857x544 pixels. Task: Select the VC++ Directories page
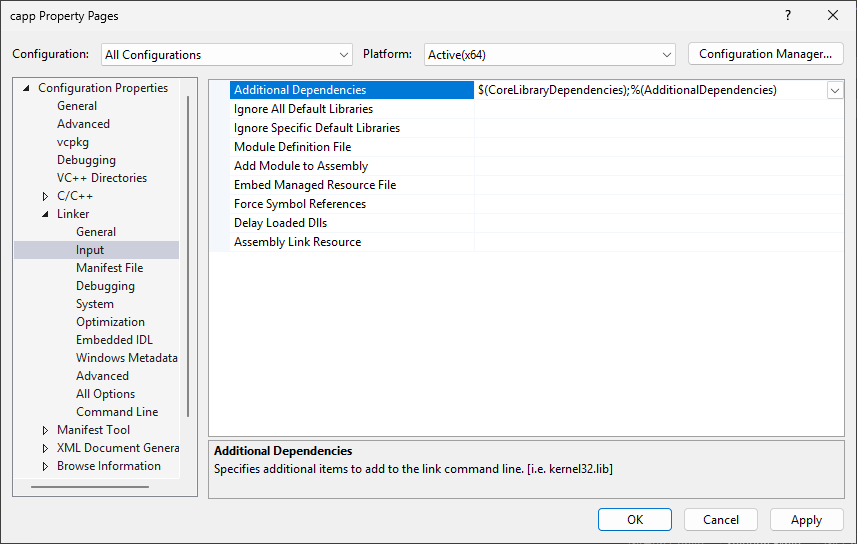[x=102, y=178]
